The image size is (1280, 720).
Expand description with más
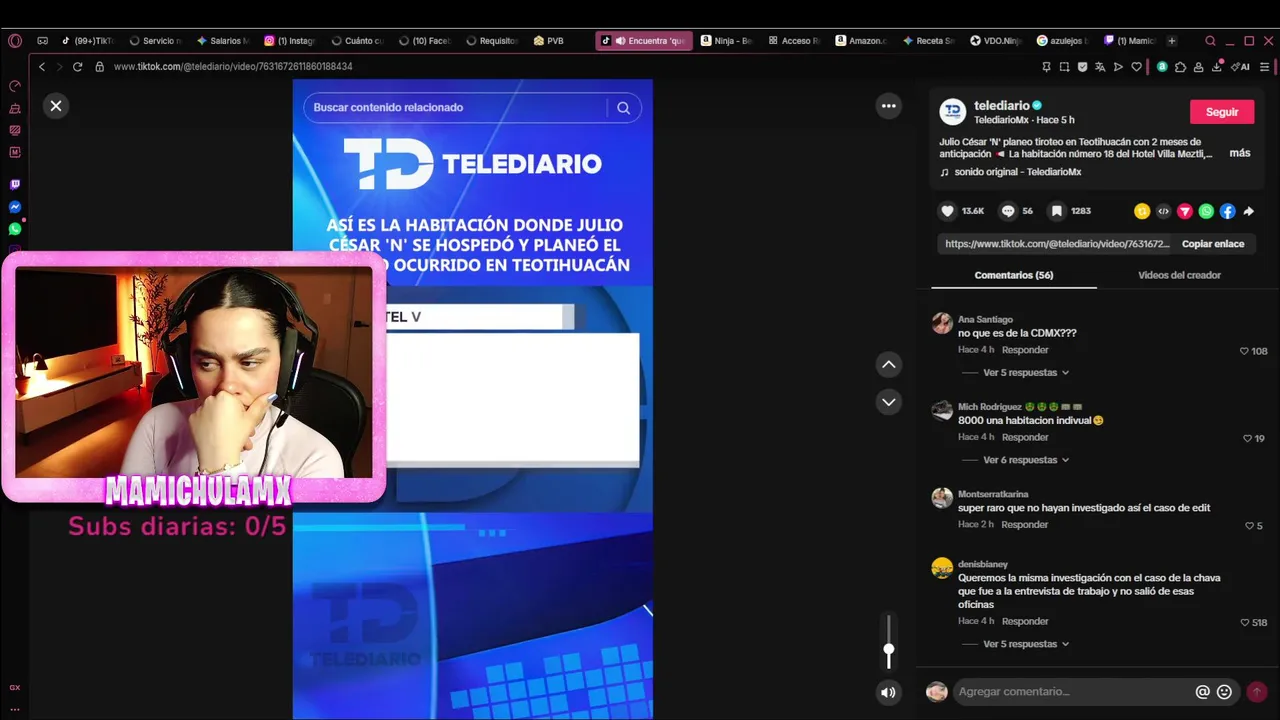(1240, 153)
